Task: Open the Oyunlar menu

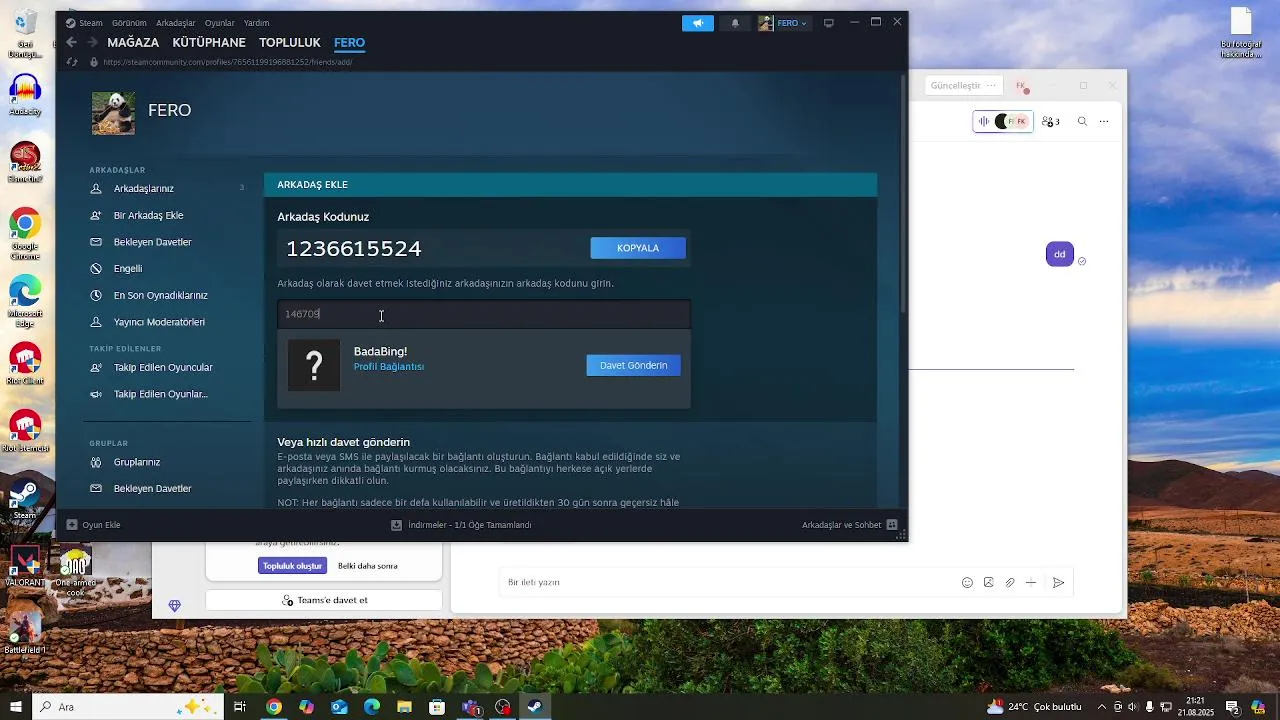Action: (219, 23)
